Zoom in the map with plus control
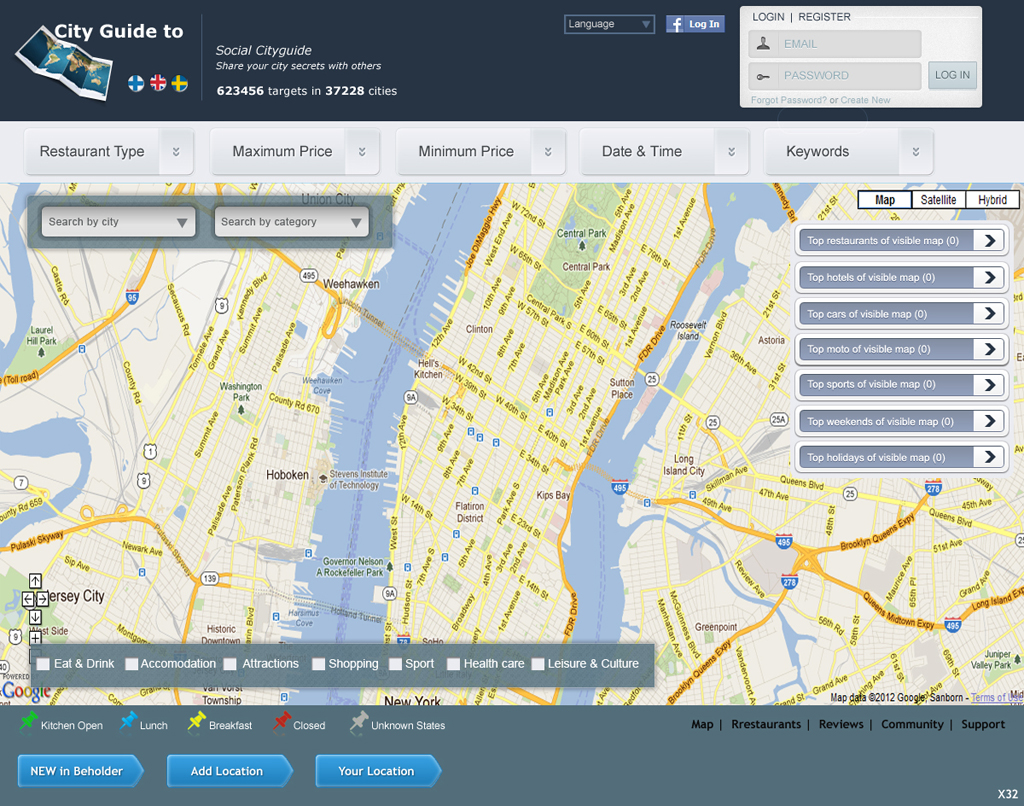Image resolution: width=1024 pixels, height=806 pixels. pos(35,637)
